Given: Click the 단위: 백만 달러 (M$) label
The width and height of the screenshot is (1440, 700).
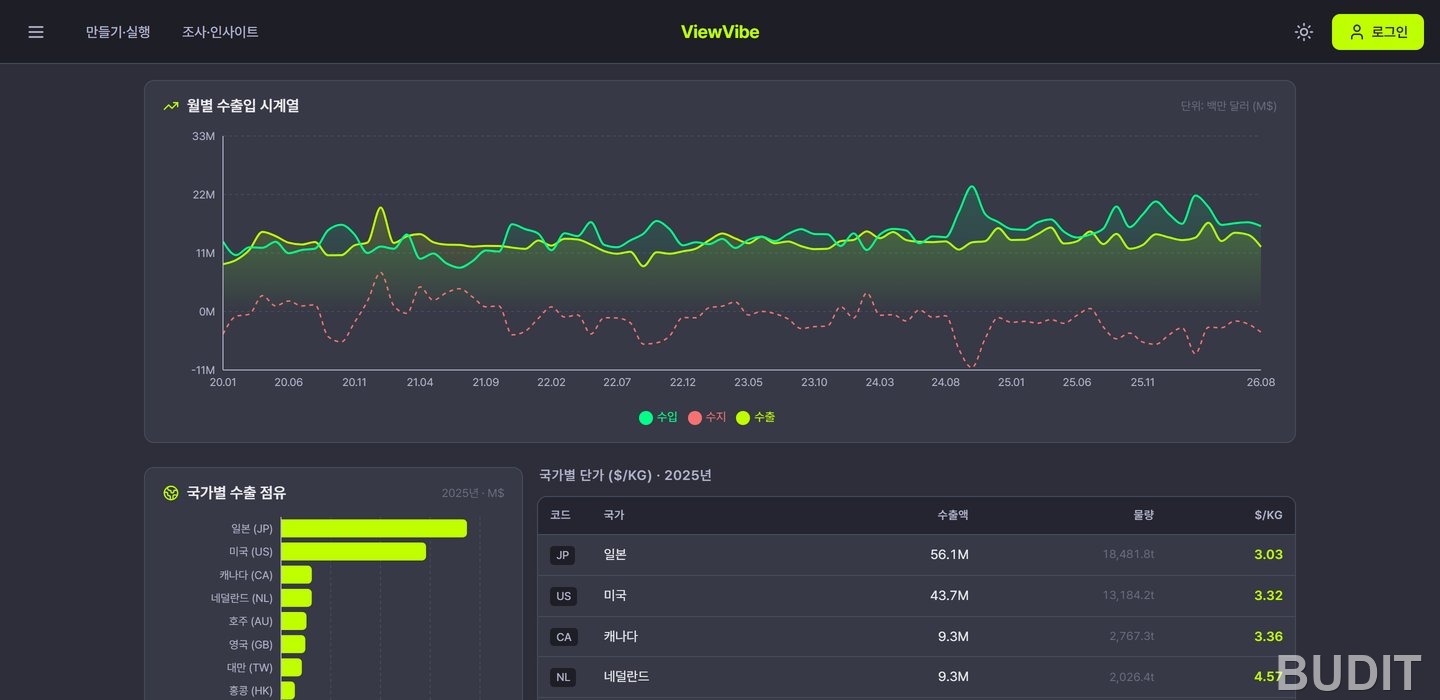Looking at the screenshot, I should tap(1228, 106).
